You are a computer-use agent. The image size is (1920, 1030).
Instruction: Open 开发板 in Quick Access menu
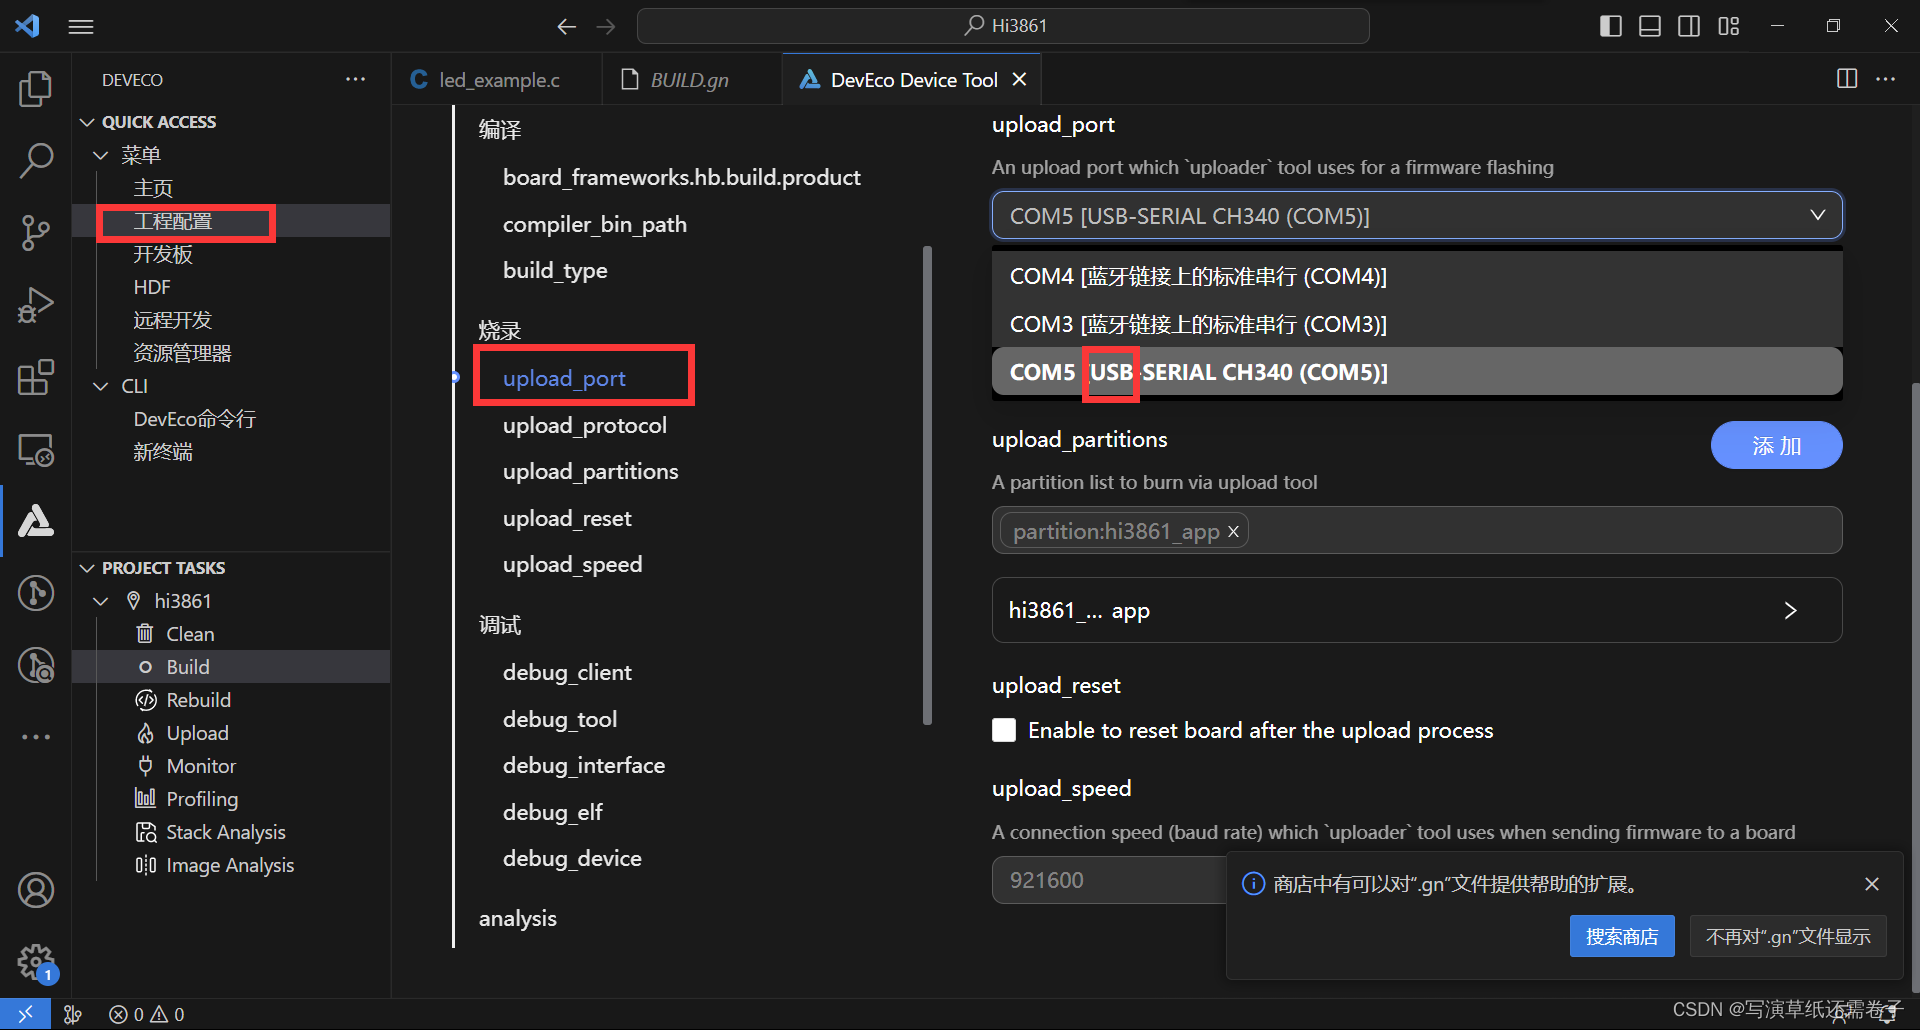(163, 254)
